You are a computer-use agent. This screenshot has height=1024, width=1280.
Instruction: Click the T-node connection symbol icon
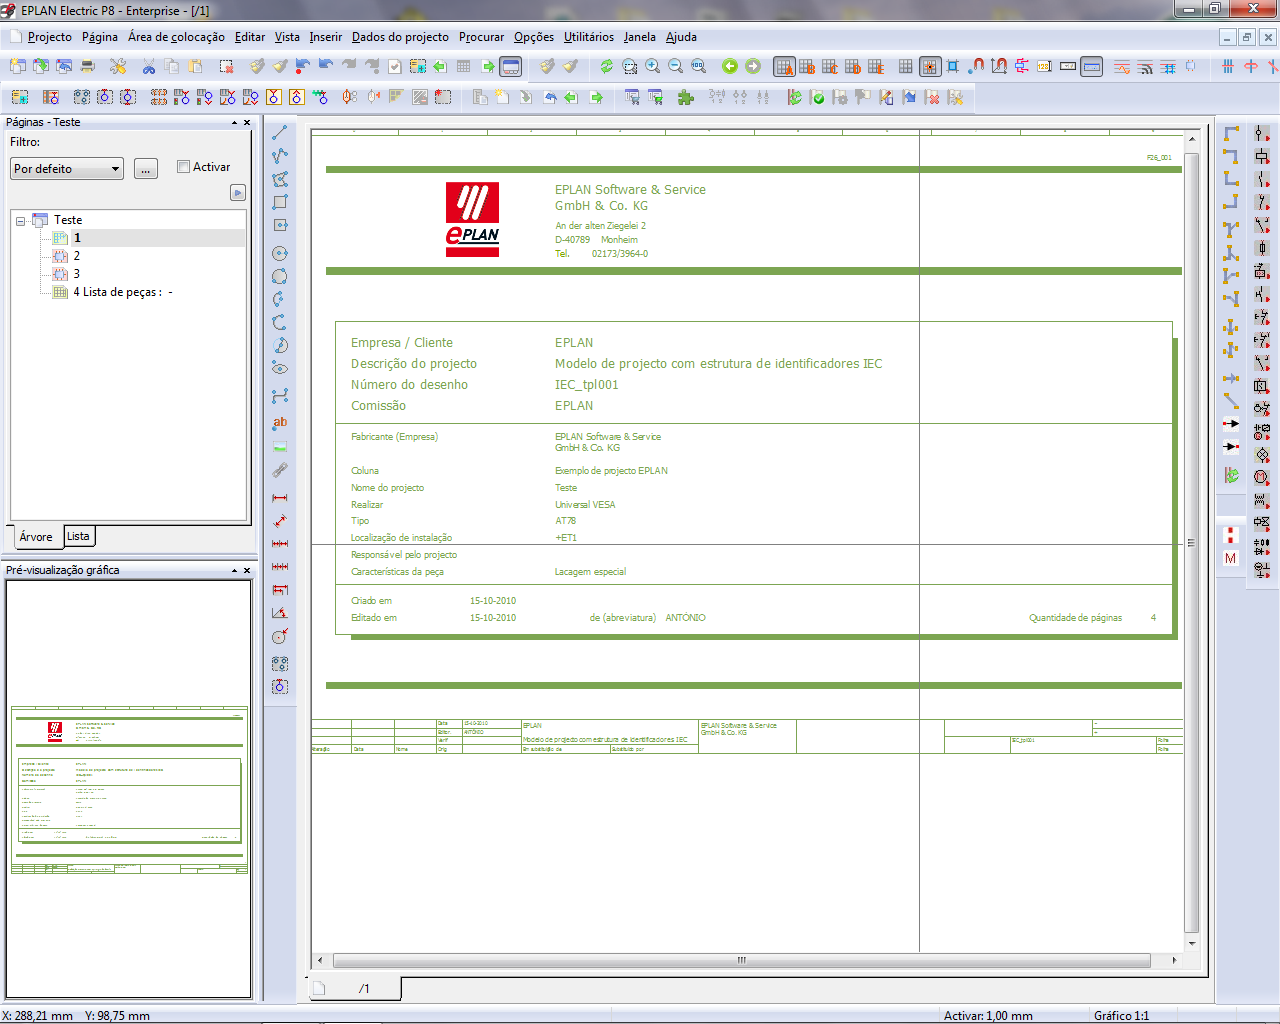point(1231,229)
